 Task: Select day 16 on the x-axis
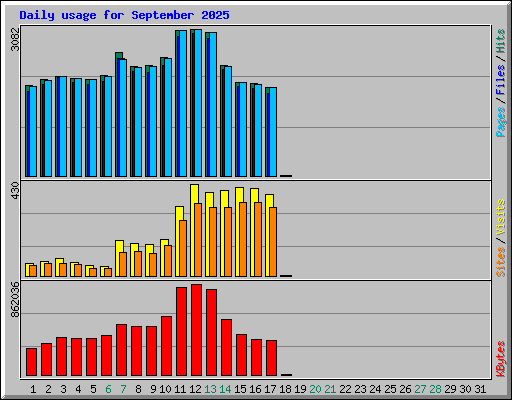pyautogui.click(x=255, y=389)
